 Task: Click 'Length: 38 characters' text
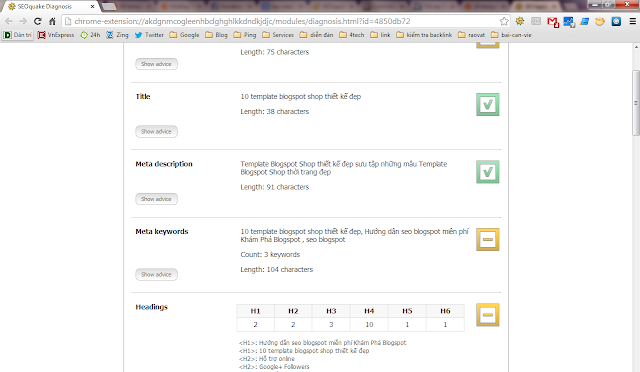[275, 111]
